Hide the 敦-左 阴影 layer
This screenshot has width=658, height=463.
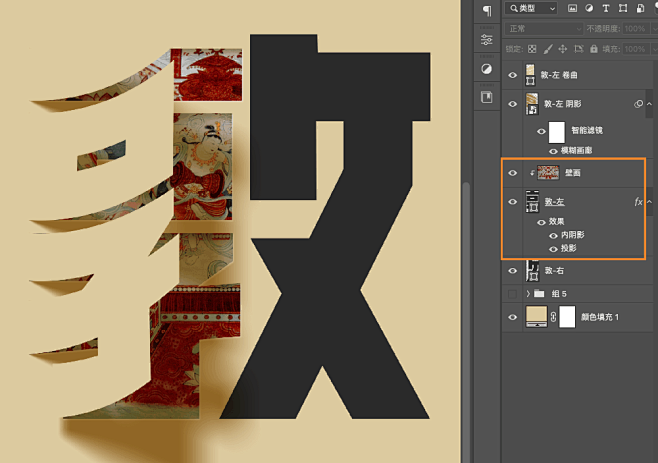(512, 104)
